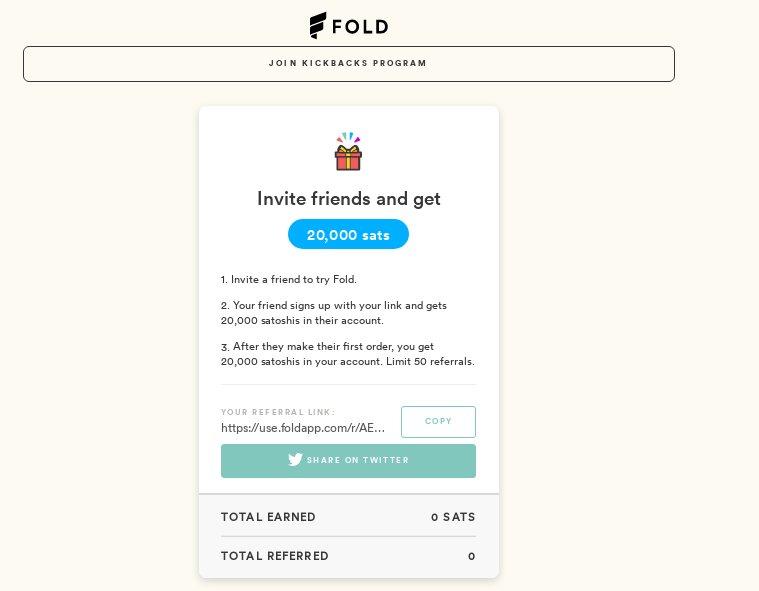Click the Twitter bird icon
Image resolution: width=759 pixels, height=591 pixels.
[295, 459]
